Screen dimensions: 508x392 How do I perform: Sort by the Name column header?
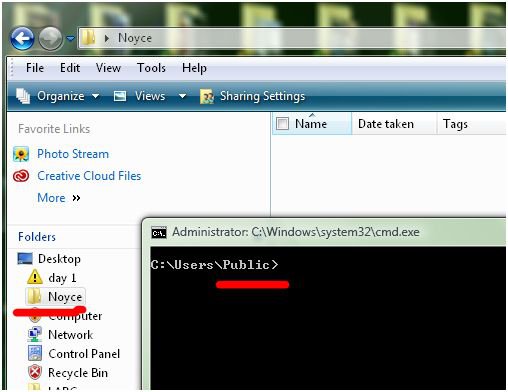click(x=311, y=124)
